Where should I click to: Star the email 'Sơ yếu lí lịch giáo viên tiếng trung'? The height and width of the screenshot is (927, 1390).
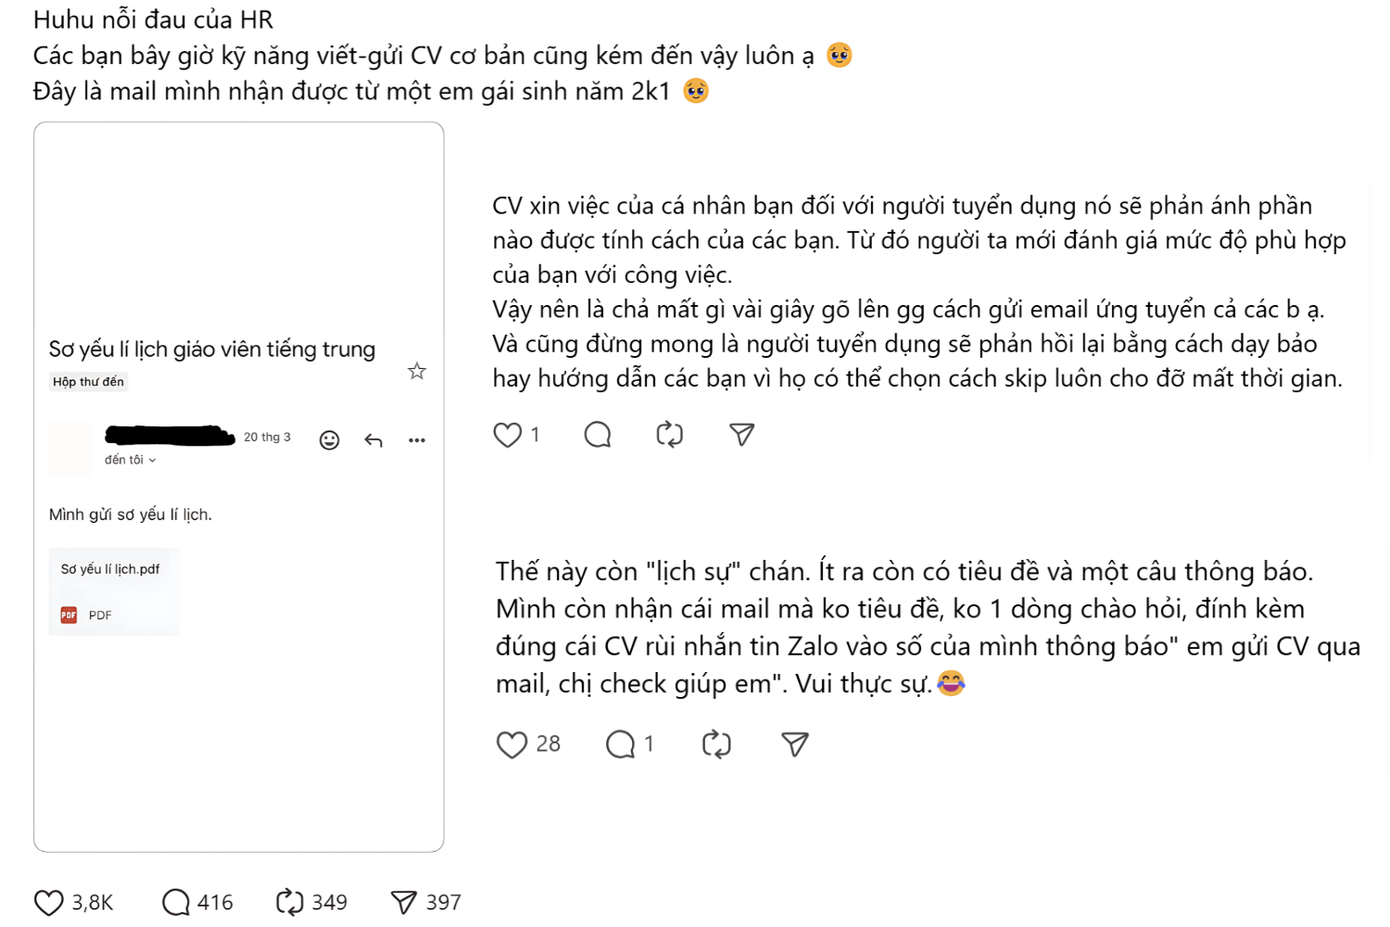pyautogui.click(x=416, y=370)
